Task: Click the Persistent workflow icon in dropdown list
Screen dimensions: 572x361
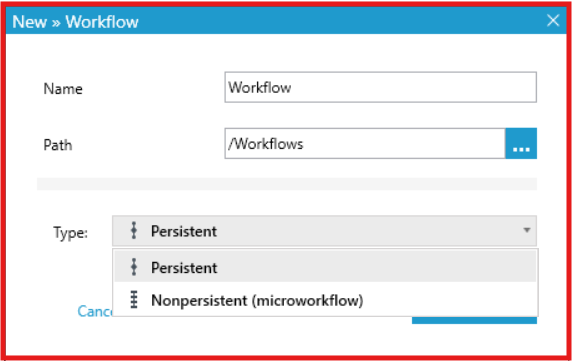Action: point(134,267)
